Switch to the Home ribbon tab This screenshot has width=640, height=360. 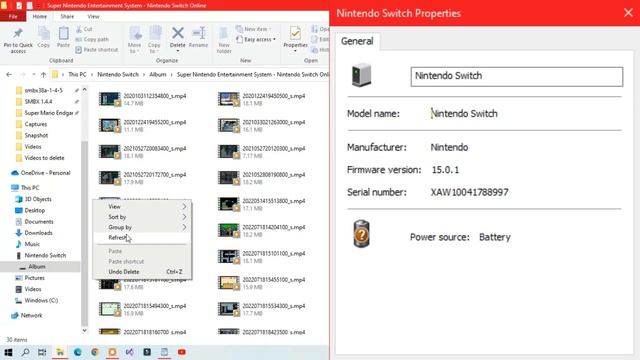(40, 16)
